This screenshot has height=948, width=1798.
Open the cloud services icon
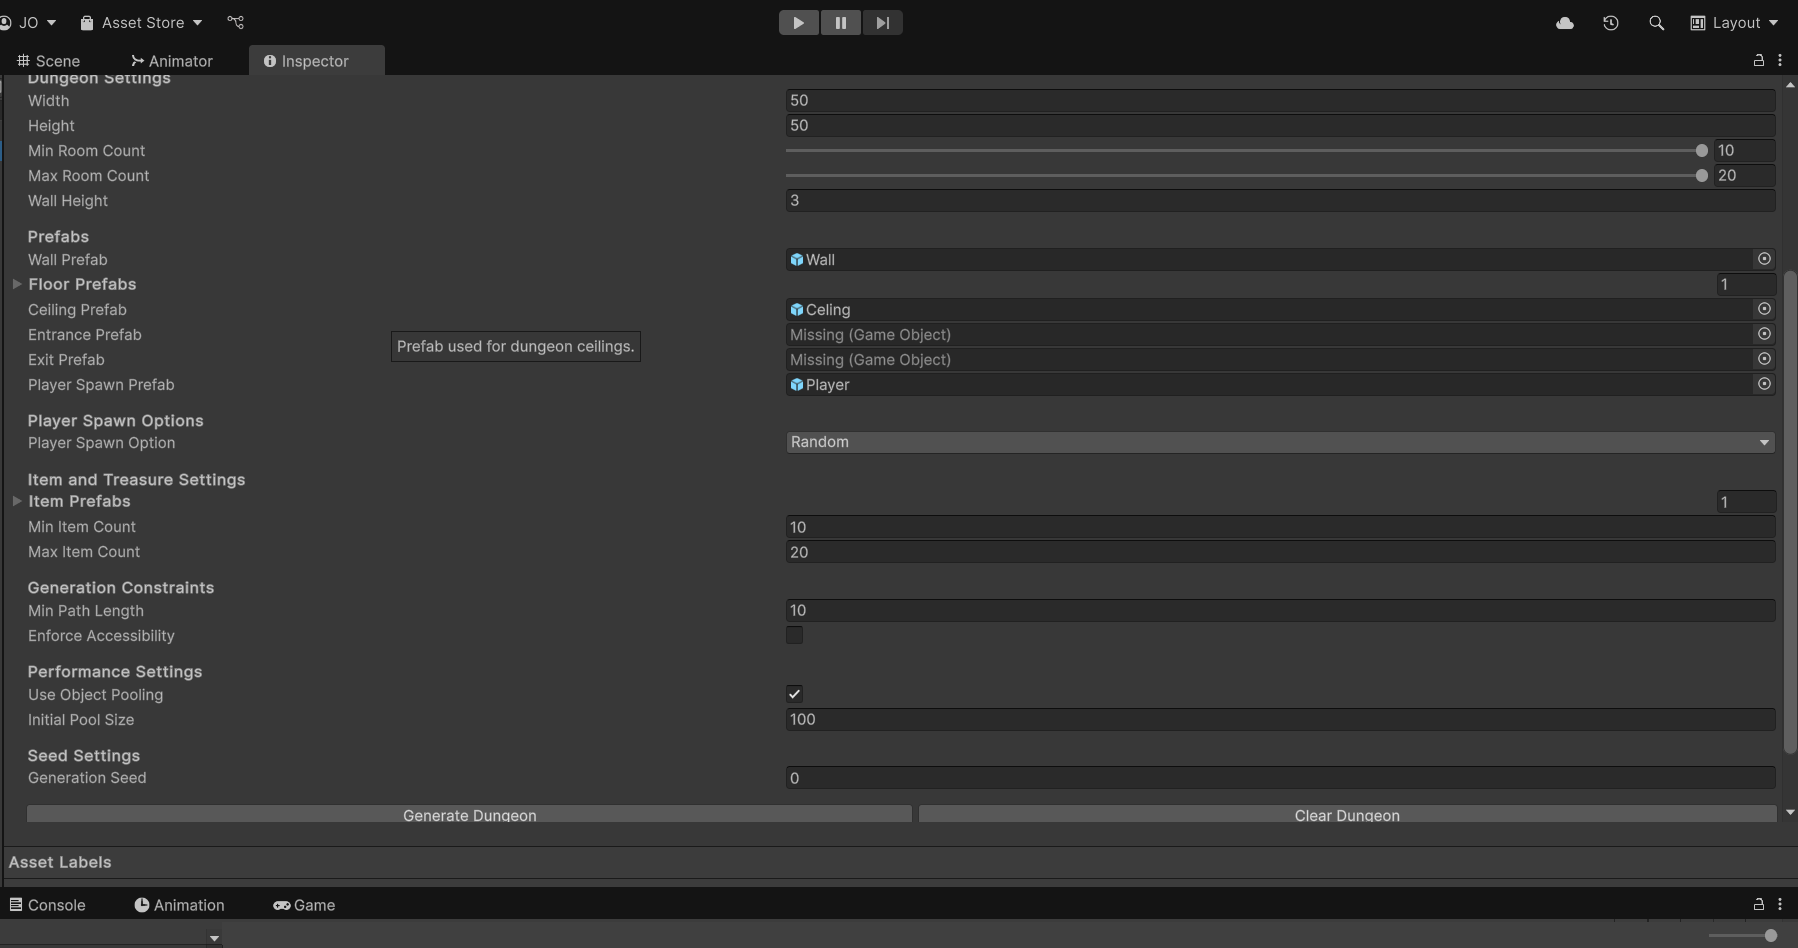tap(1565, 23)
